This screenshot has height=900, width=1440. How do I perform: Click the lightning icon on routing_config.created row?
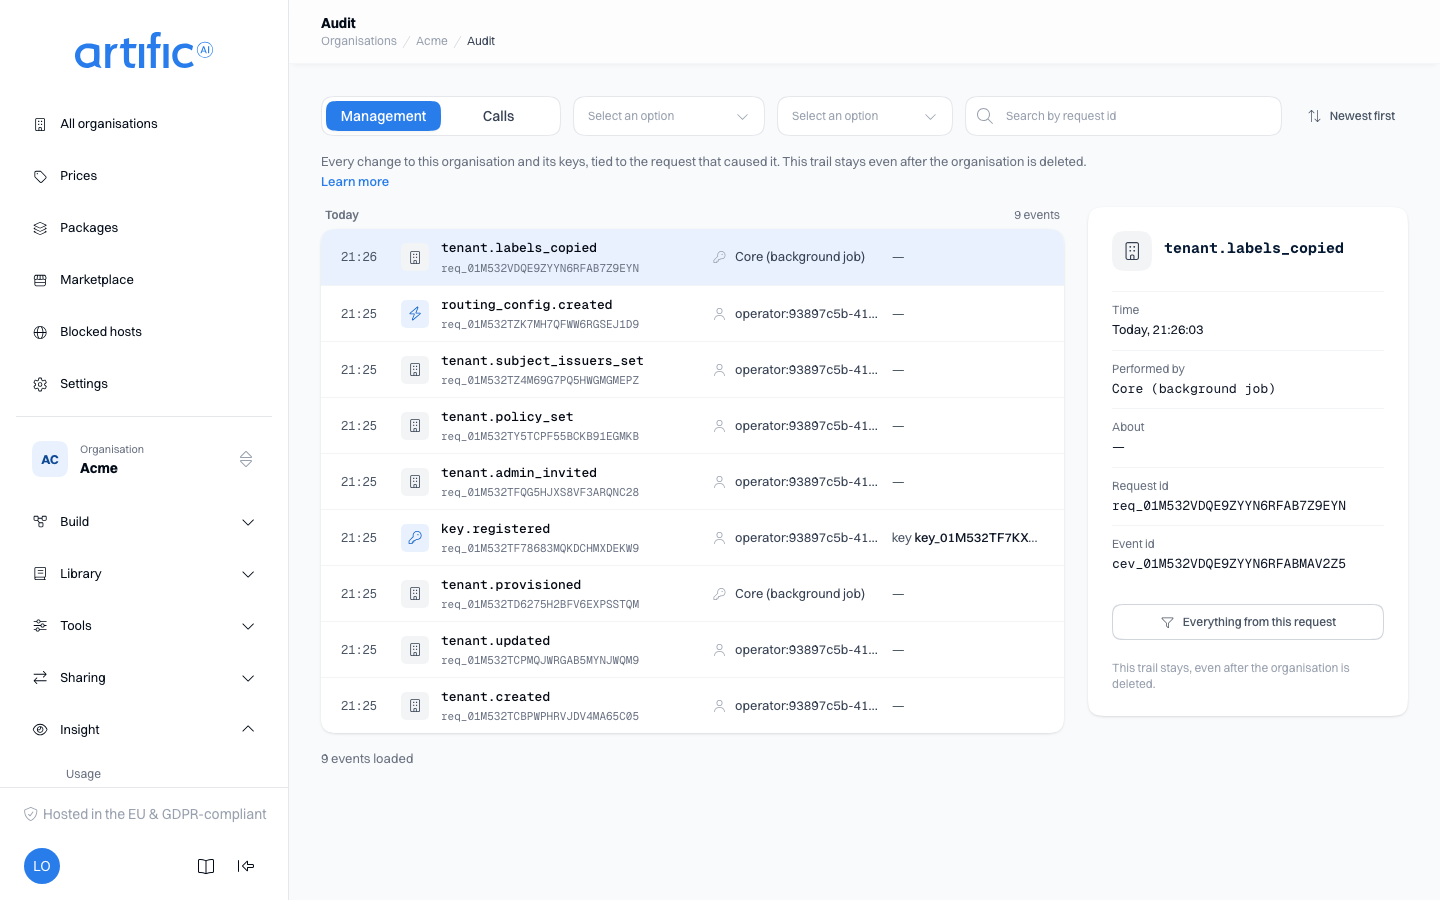[x=415, y=314]
